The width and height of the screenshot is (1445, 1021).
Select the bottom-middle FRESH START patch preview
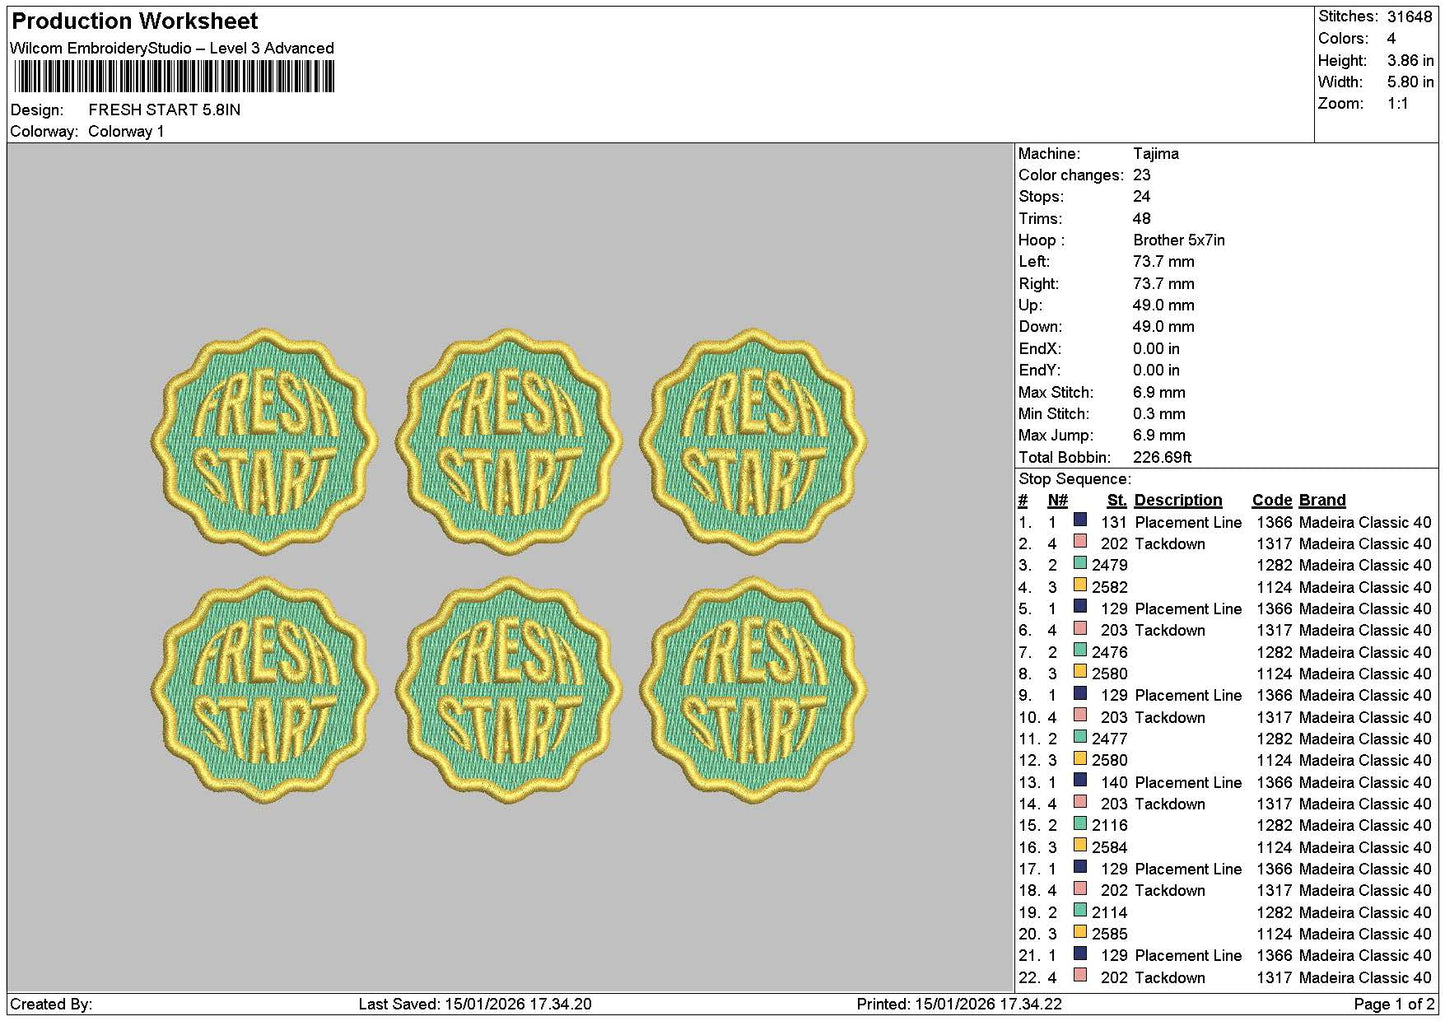[509, 690]
